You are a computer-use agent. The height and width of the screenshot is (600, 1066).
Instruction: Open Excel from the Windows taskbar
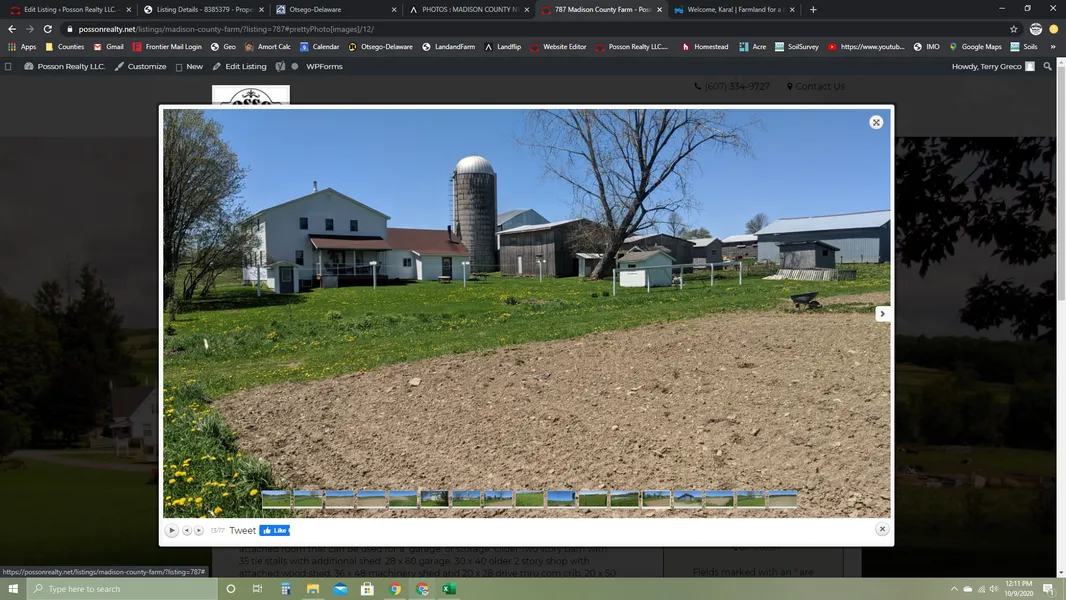[449, 589]
